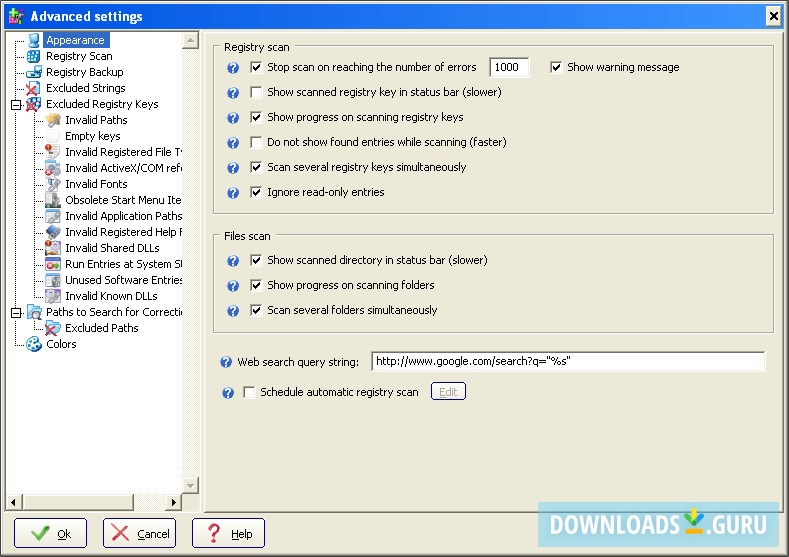This screenshot has width=789, height=557.
Task: Click the Invalid Application Paths icon
Action: 53,216
